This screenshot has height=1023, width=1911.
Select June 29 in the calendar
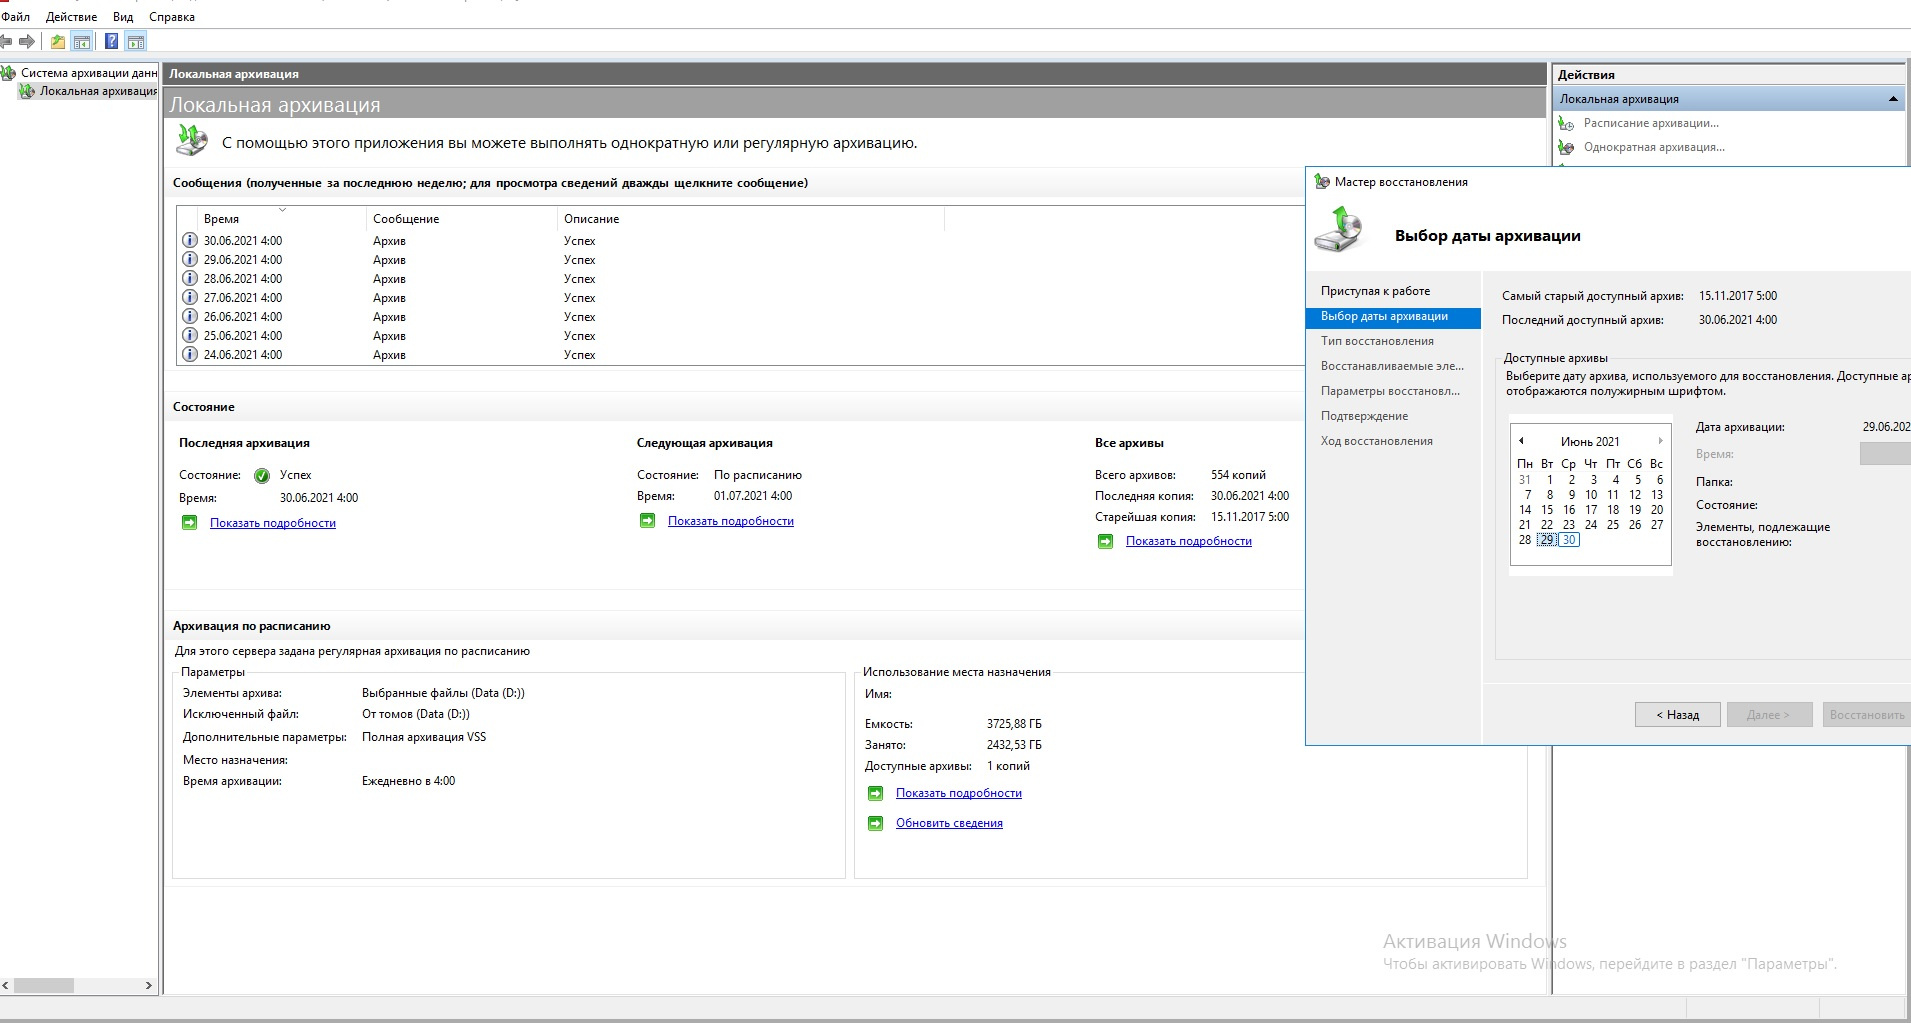(1547, 540)
